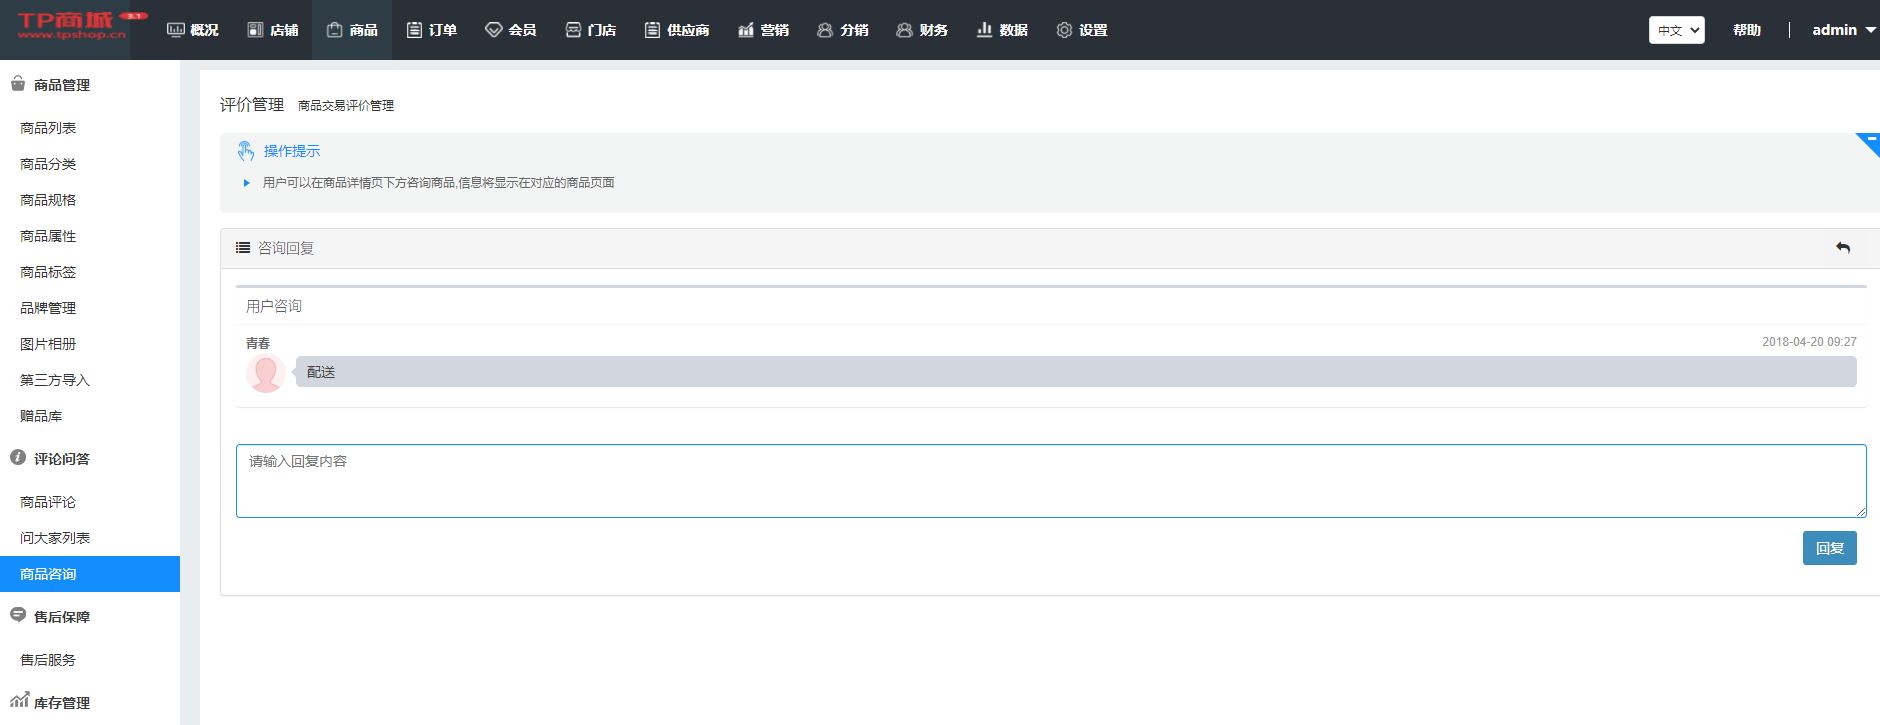Click the back arrow icon in 咨询回复 header
This screenshot has width=1880, height=725.
coord(1843,248)
